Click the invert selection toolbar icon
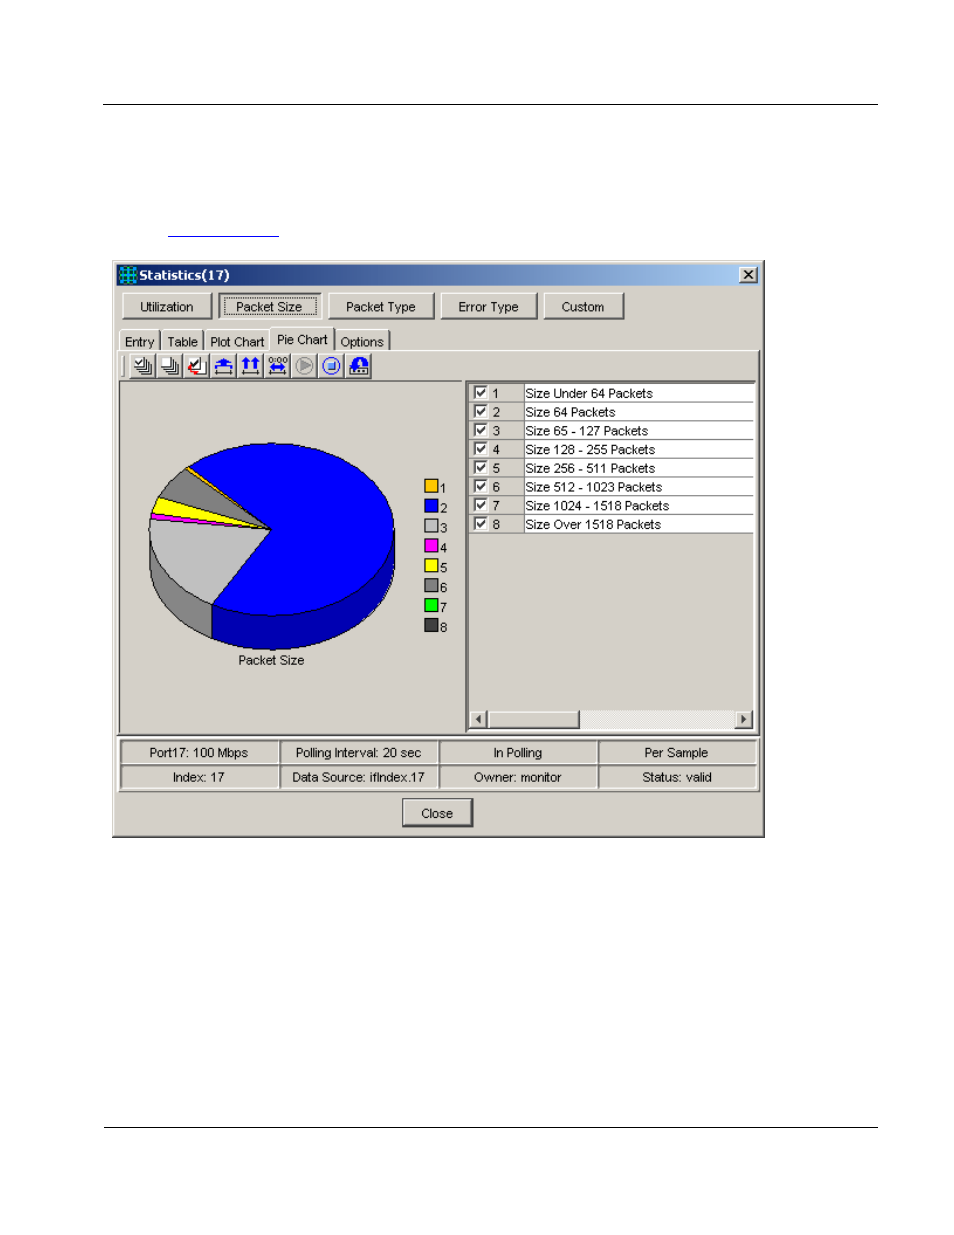Screen dimensions: 954x1235 click(197, 366)
